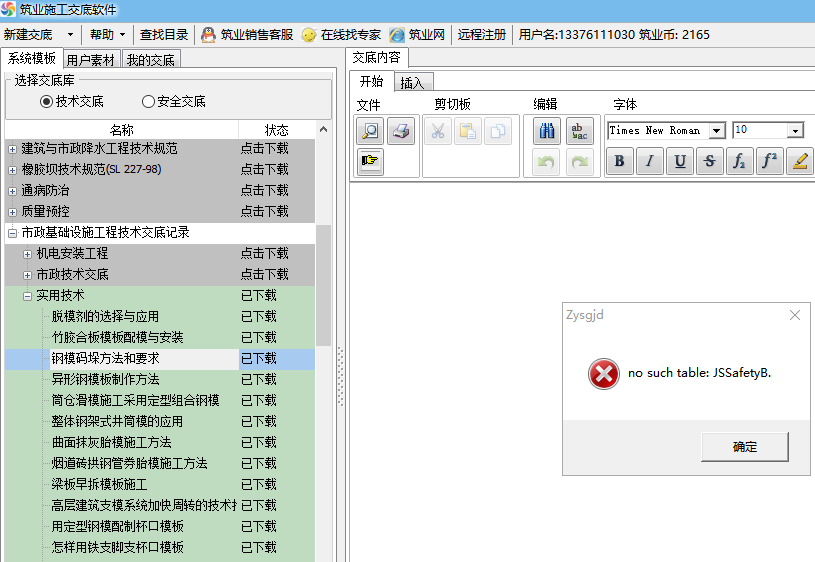Click 确定 in the error dialog

(x=745, y=447)
